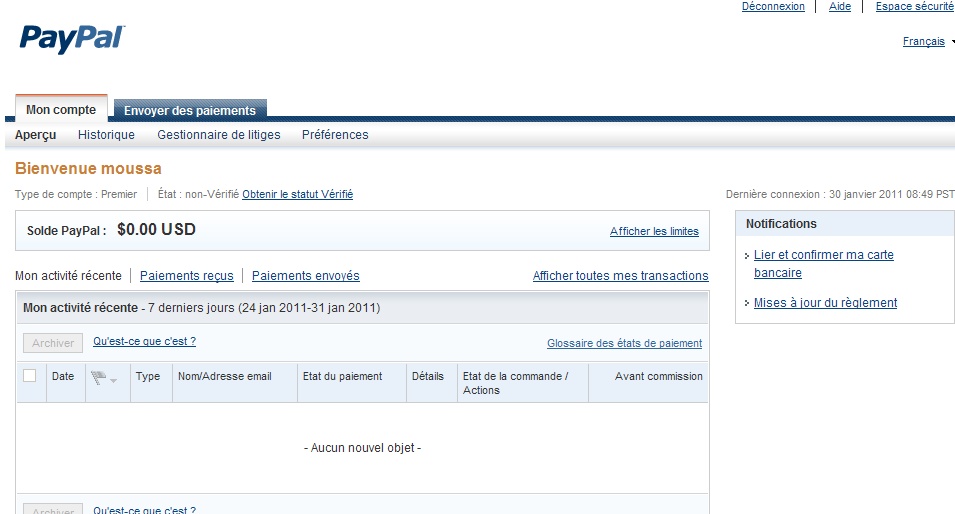This screenshot has width=955, height=514.
Task: Click the Déconnexion link
Action: 773,6
